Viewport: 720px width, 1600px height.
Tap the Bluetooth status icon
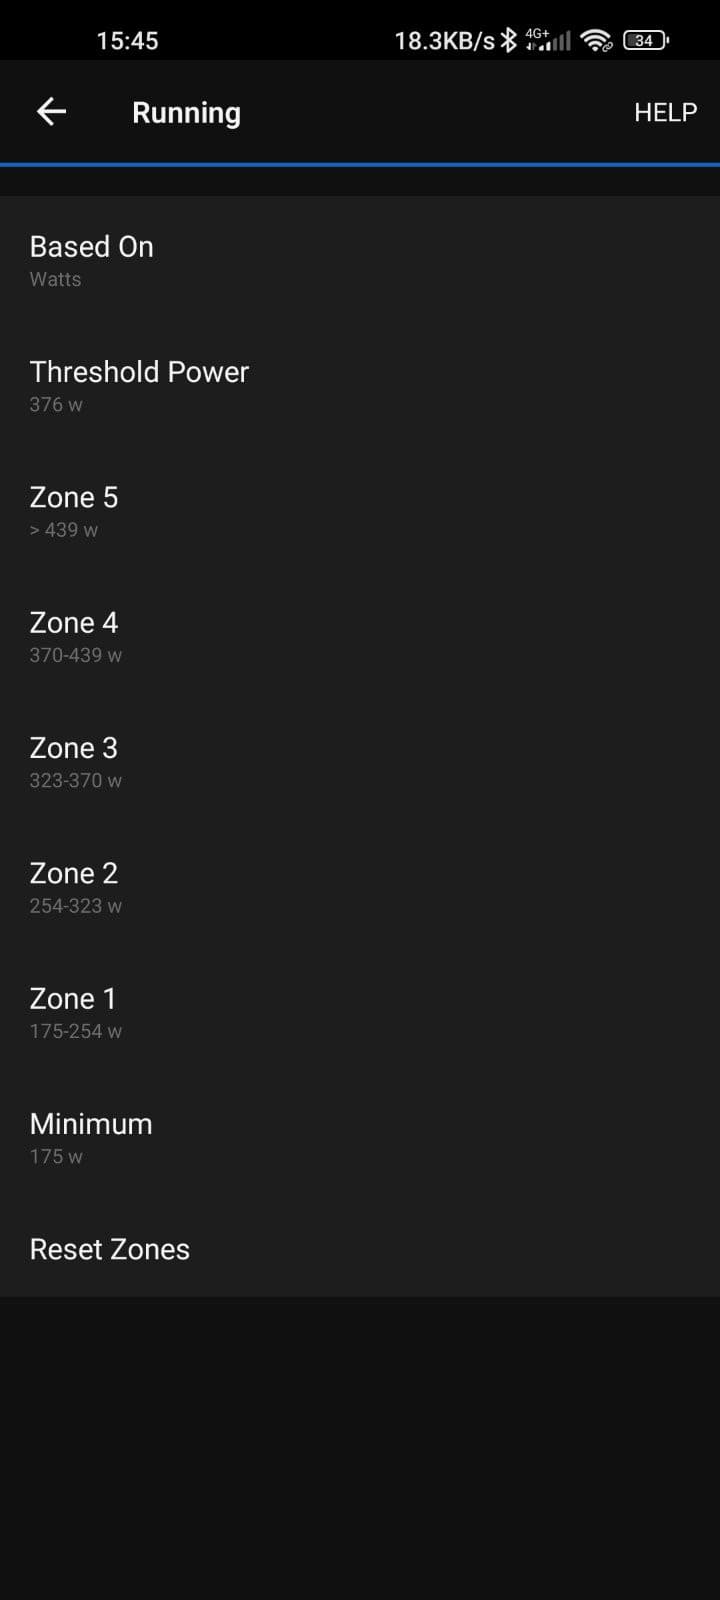(509, 40)
